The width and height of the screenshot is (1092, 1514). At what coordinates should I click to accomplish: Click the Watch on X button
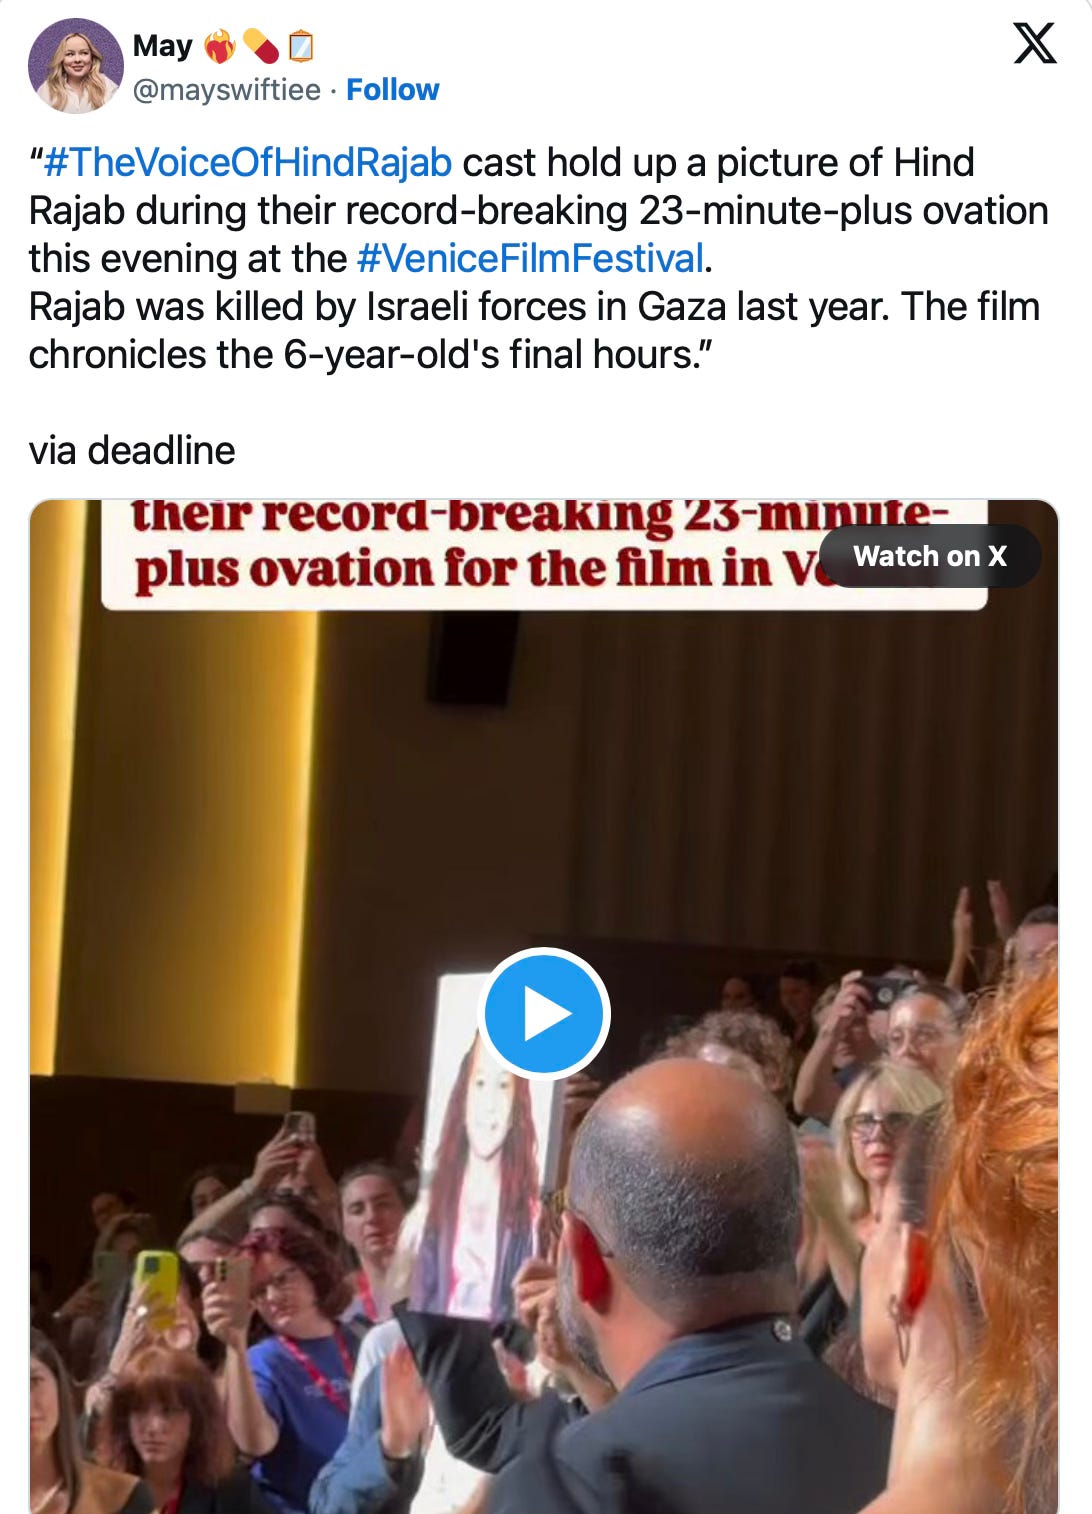930,556
